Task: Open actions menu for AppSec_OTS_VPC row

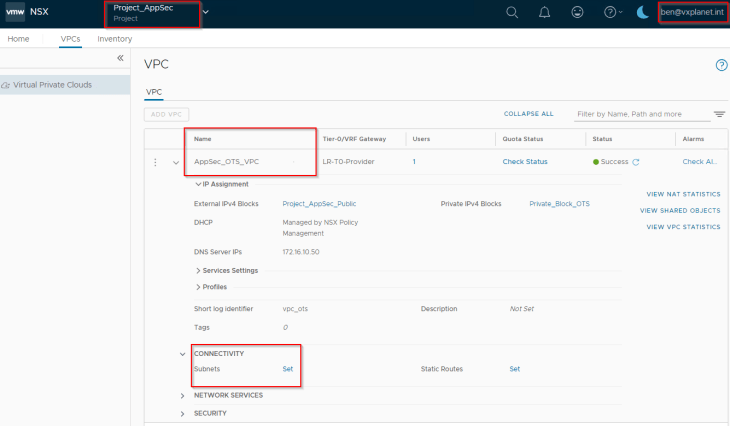Action: (x=155, y=162)
